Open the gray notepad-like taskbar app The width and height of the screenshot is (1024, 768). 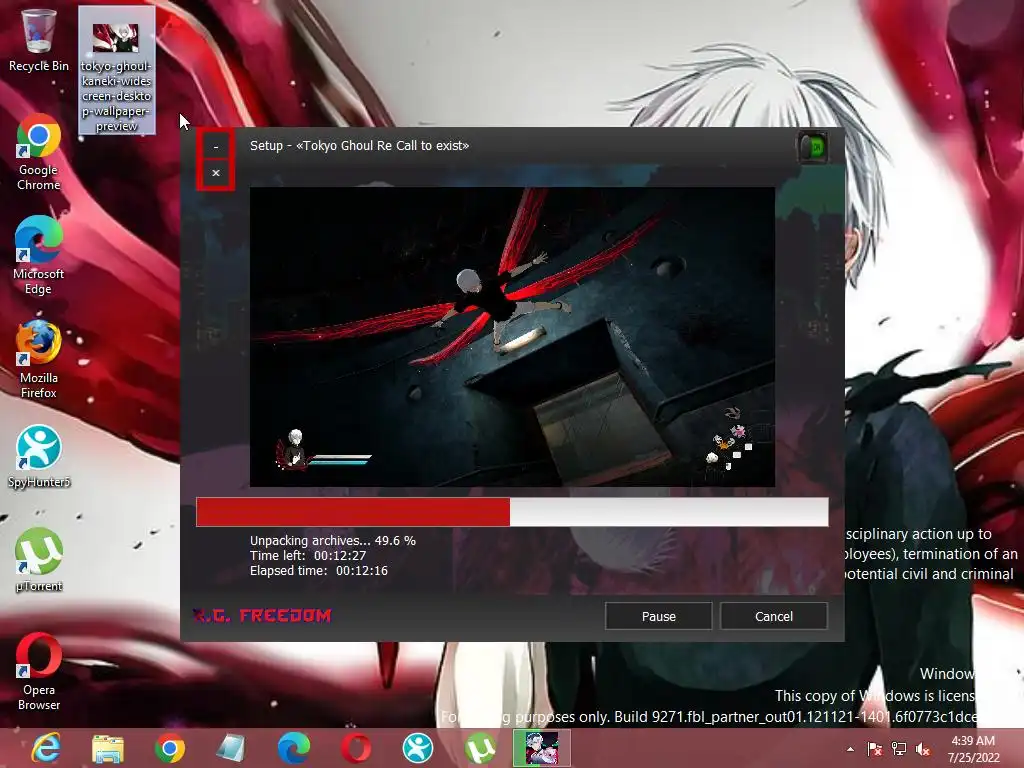point(231,748)
